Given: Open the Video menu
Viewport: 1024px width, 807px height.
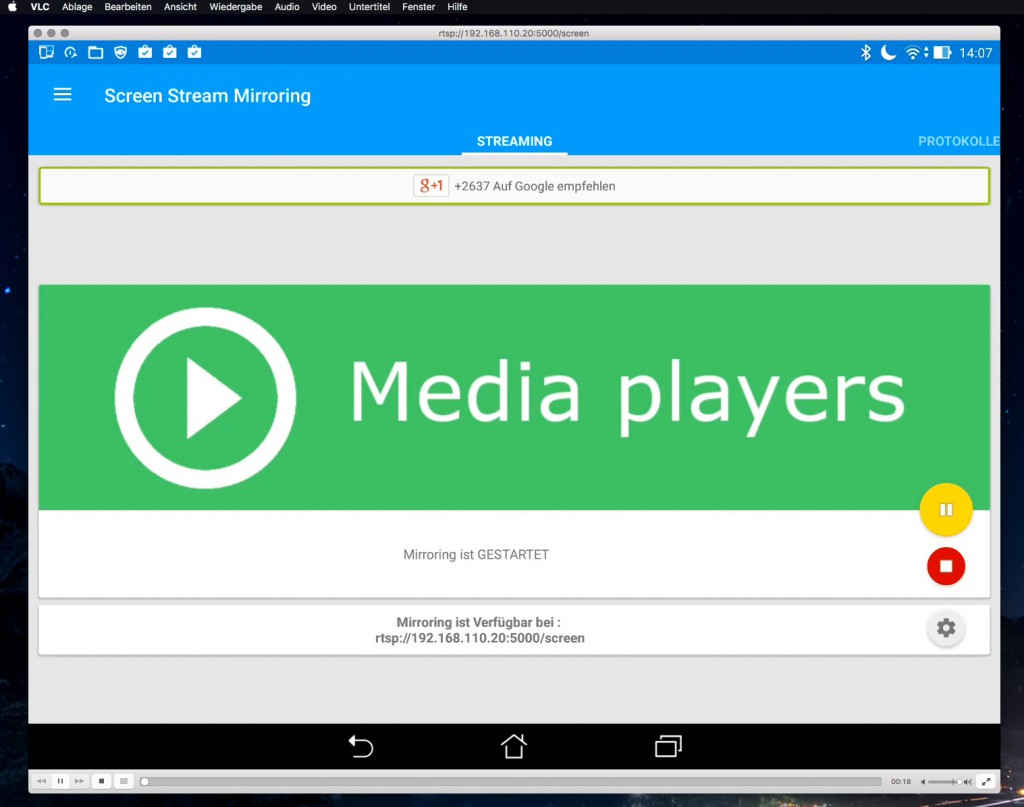Looking at the screenshot, I should coord(324,7).
